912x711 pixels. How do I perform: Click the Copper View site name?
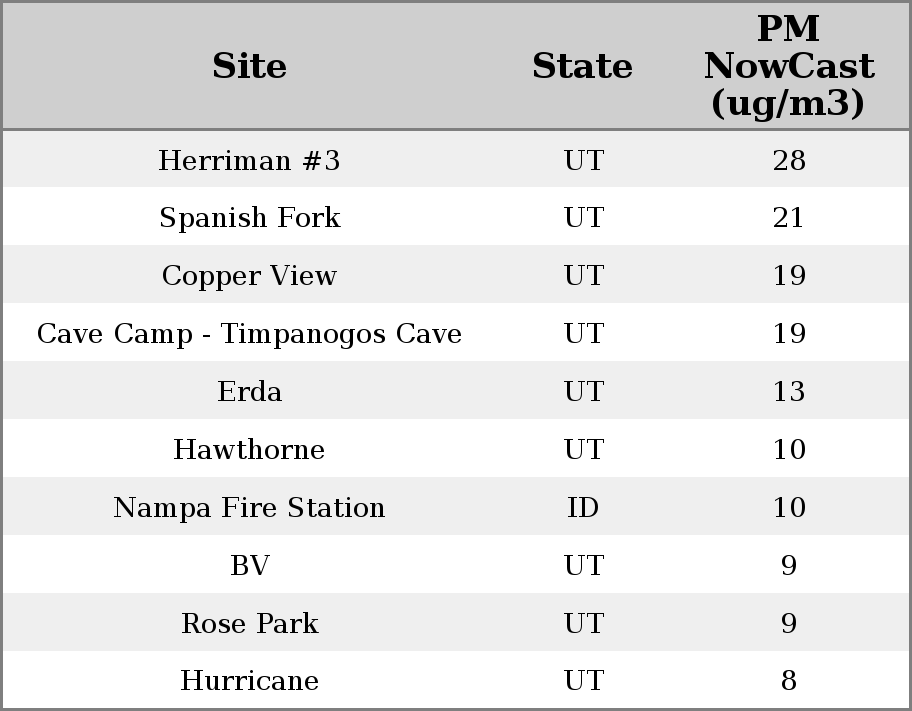tap(249, 276)
